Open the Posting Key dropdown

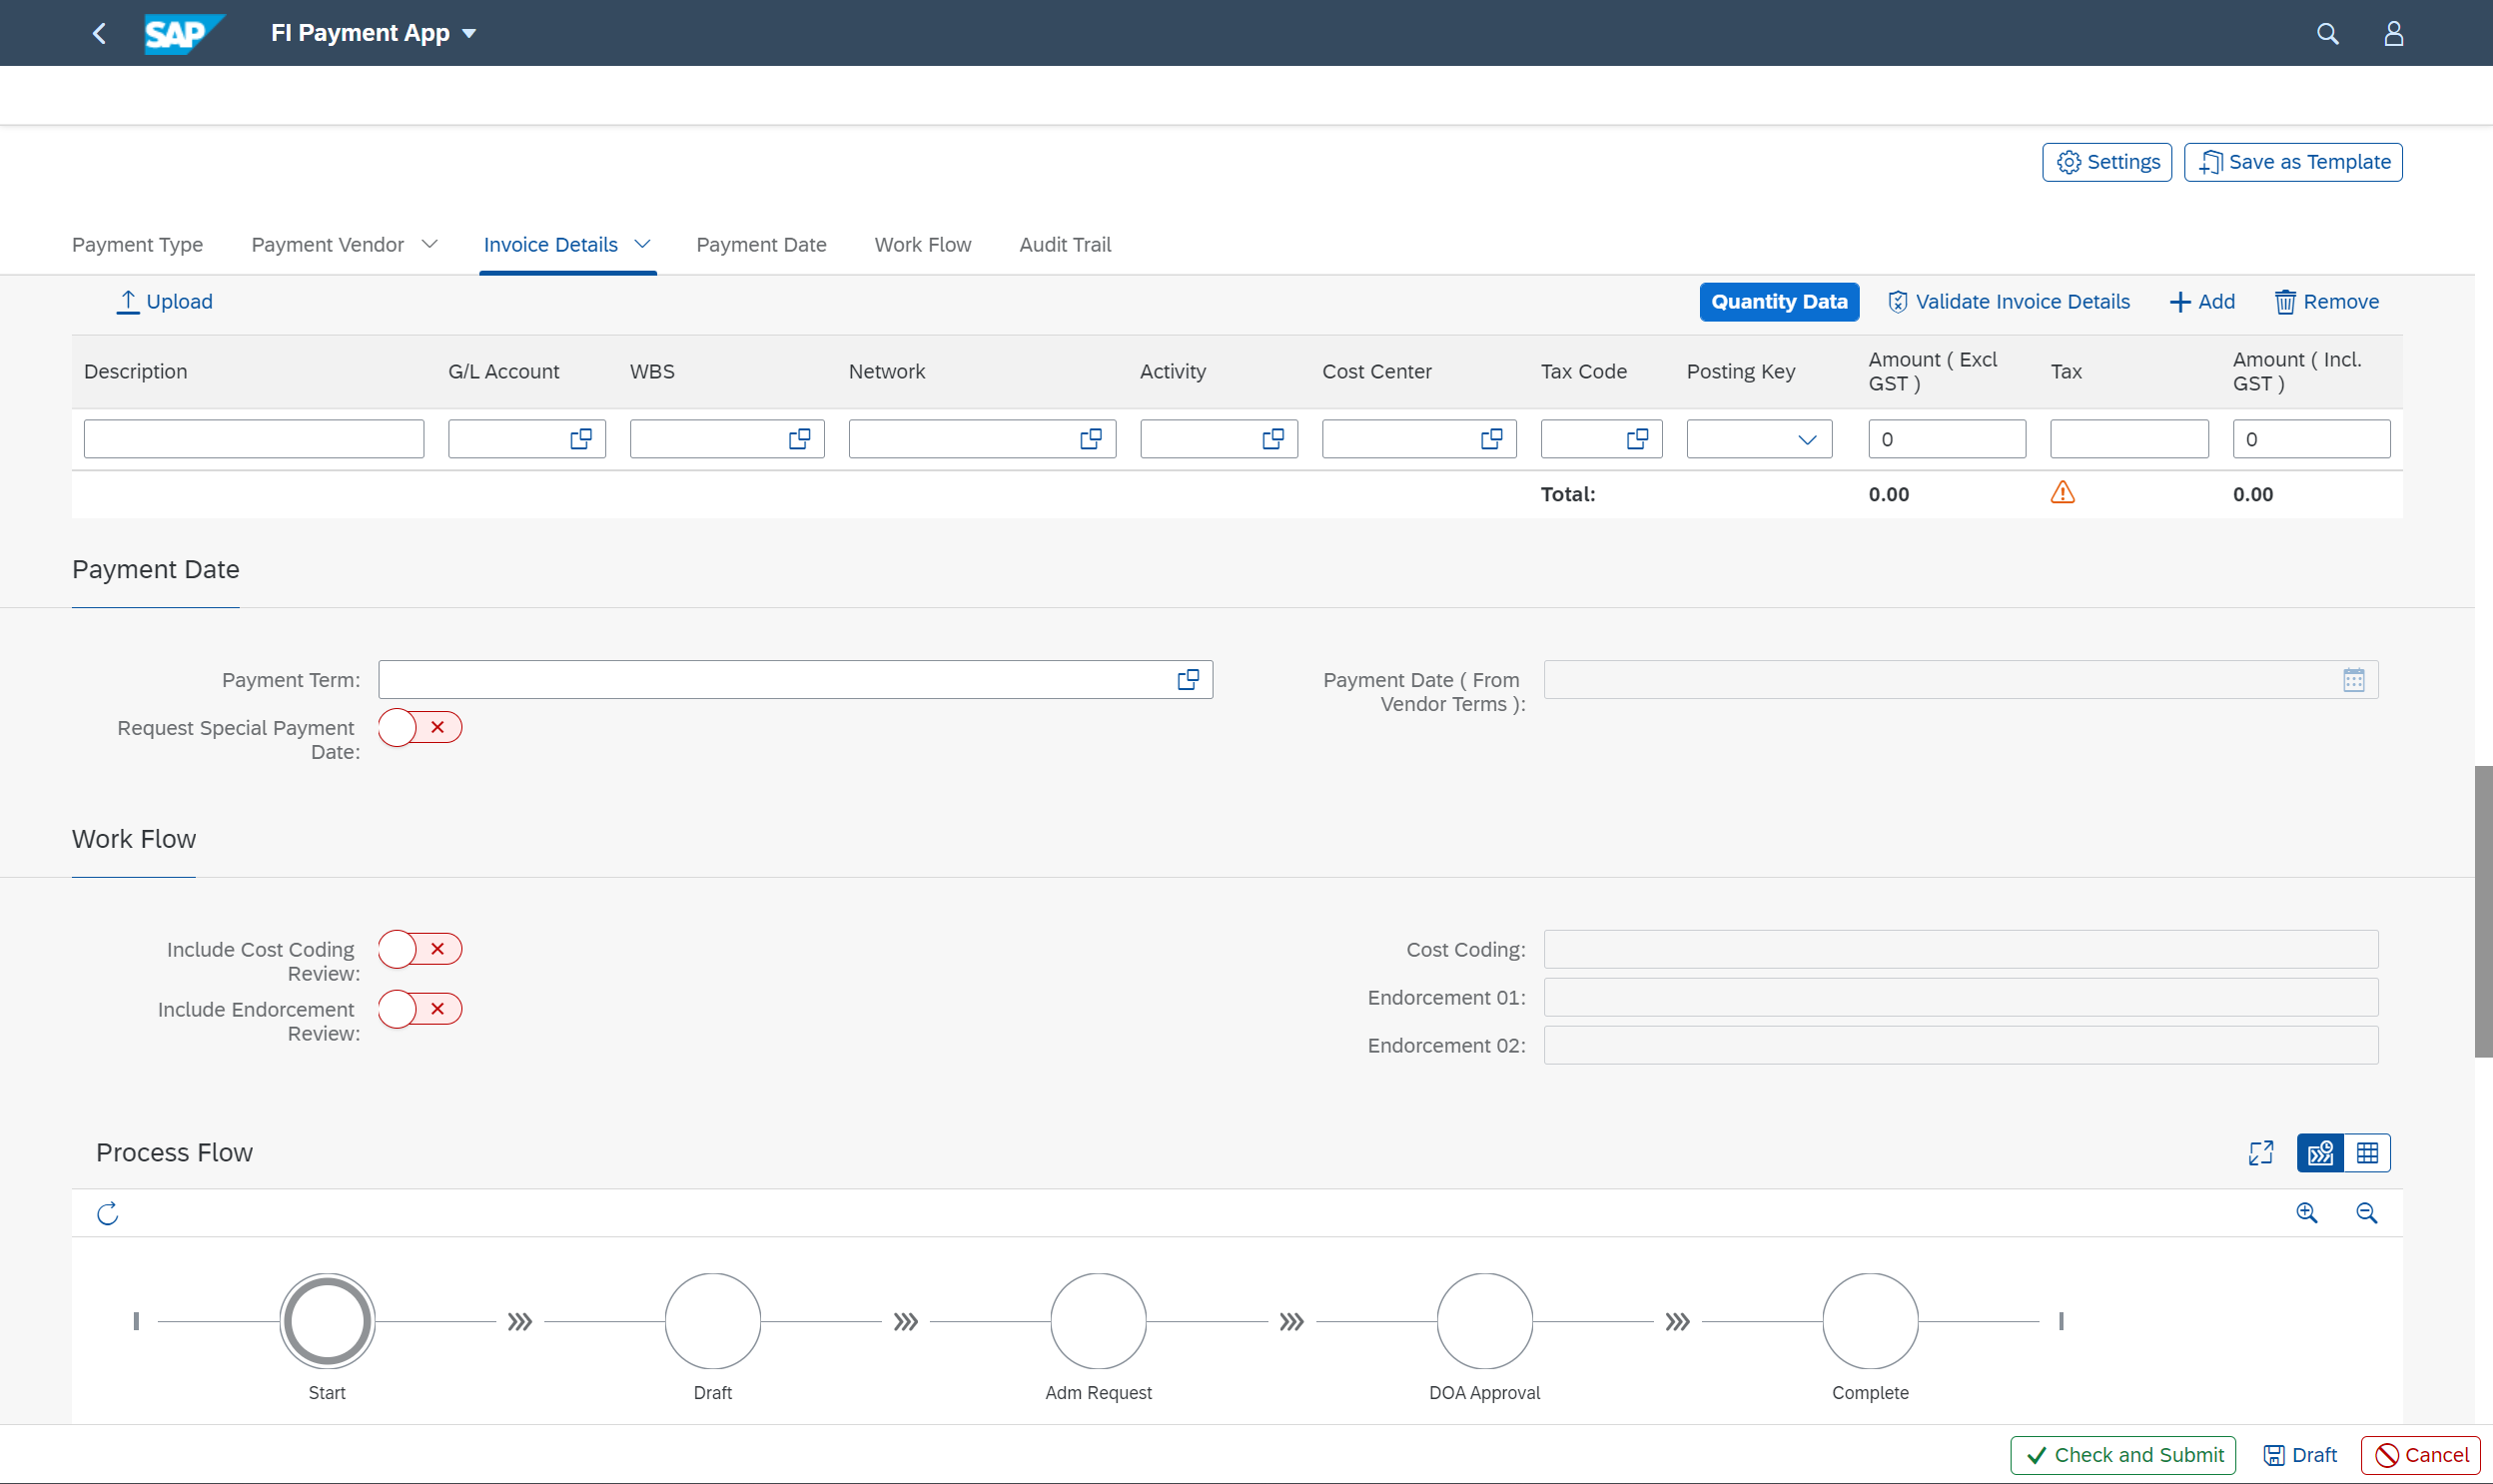[x=1806, y=438]
